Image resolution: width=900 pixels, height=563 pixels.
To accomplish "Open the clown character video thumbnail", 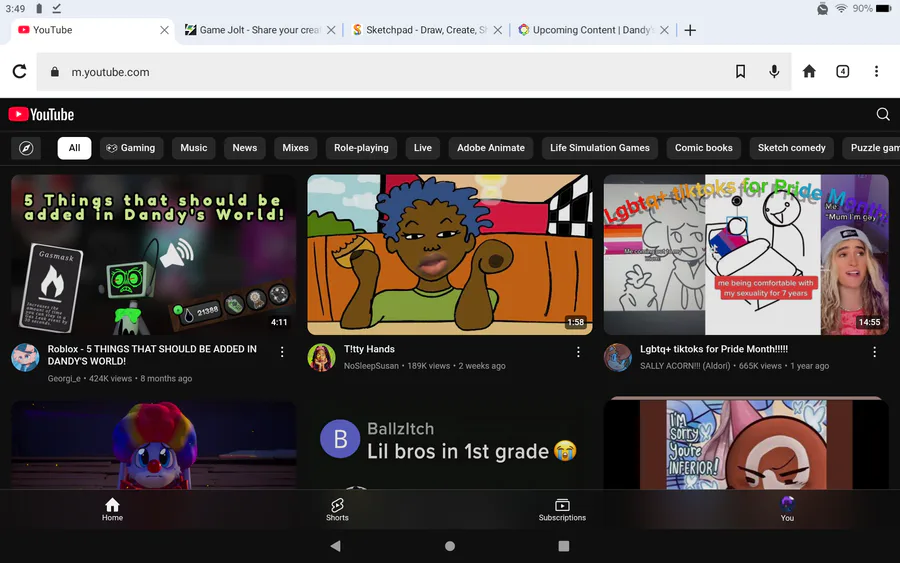I will coord(154,445).
